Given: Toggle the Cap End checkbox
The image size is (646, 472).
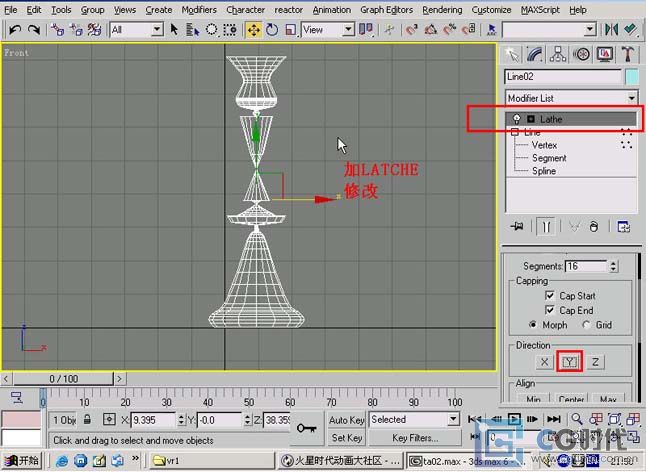Looking at the screenshot, I should click(x=550, y=310).
